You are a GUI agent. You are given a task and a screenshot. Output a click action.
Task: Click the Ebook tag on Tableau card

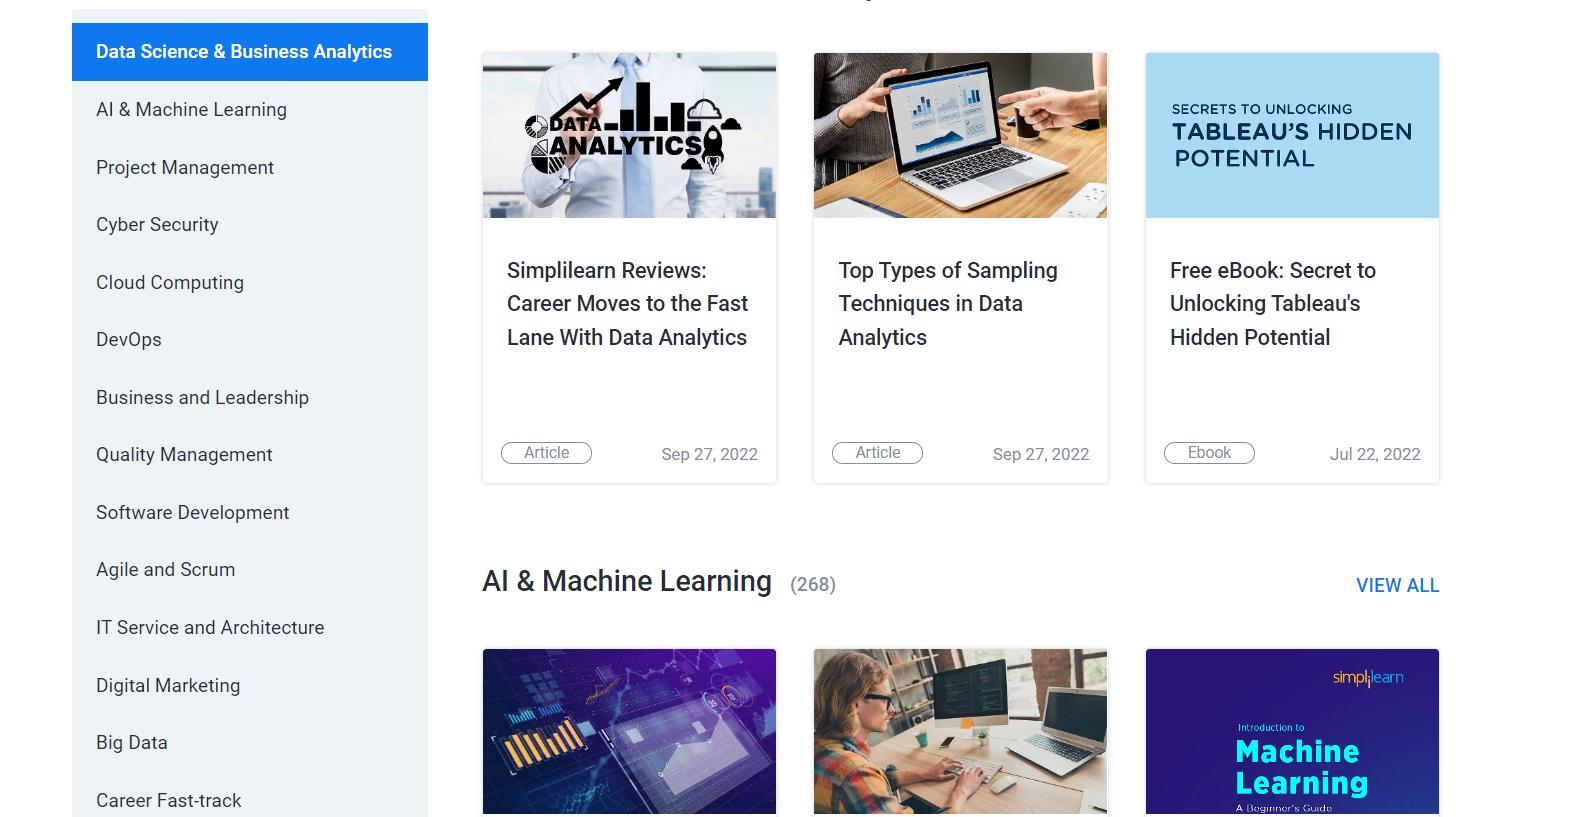(1209, 453)
